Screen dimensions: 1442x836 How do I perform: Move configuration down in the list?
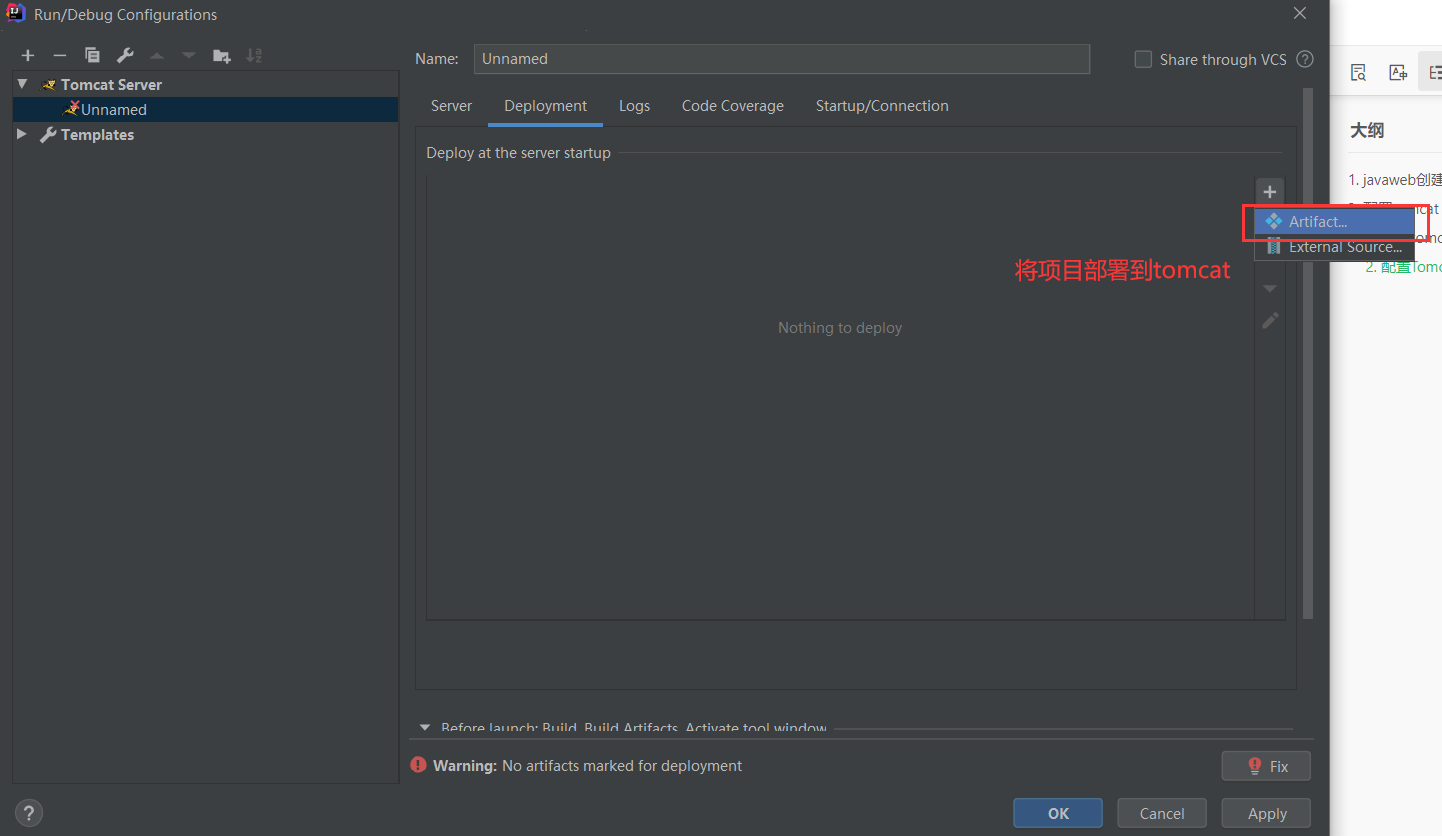click(189, 56)
